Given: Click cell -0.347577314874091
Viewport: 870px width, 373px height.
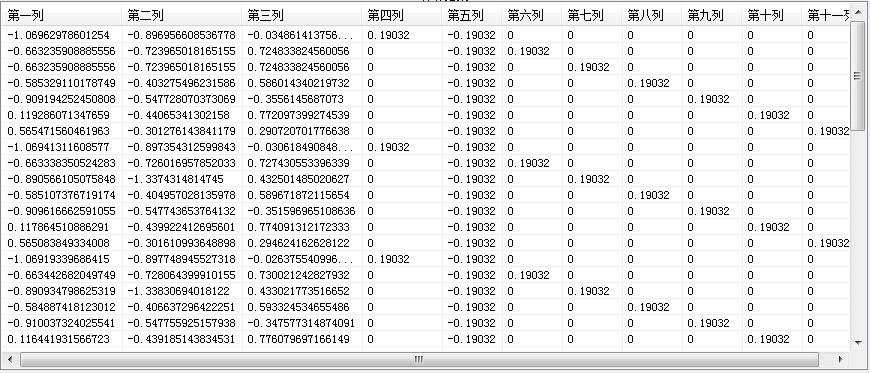Looking at the screenshot, I should [302, 323].
